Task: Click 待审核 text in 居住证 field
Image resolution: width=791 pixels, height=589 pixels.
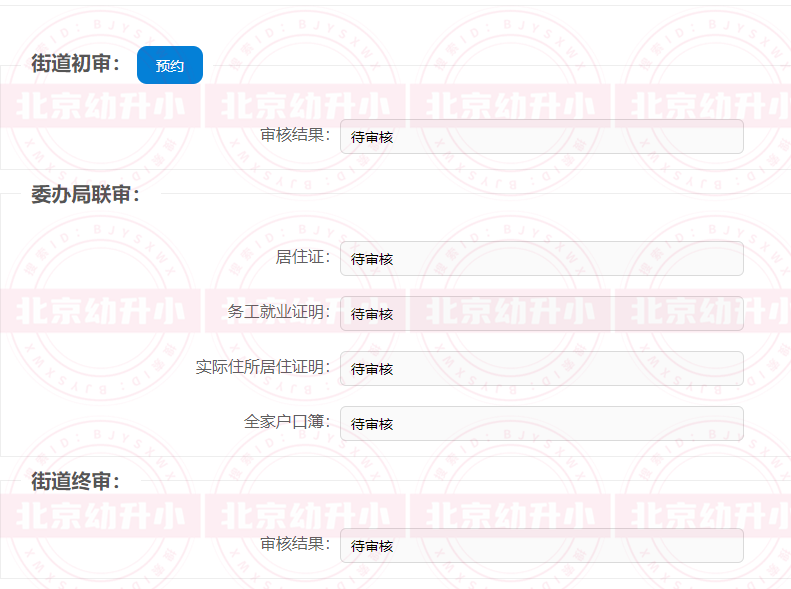Action: tap(372, 260)
